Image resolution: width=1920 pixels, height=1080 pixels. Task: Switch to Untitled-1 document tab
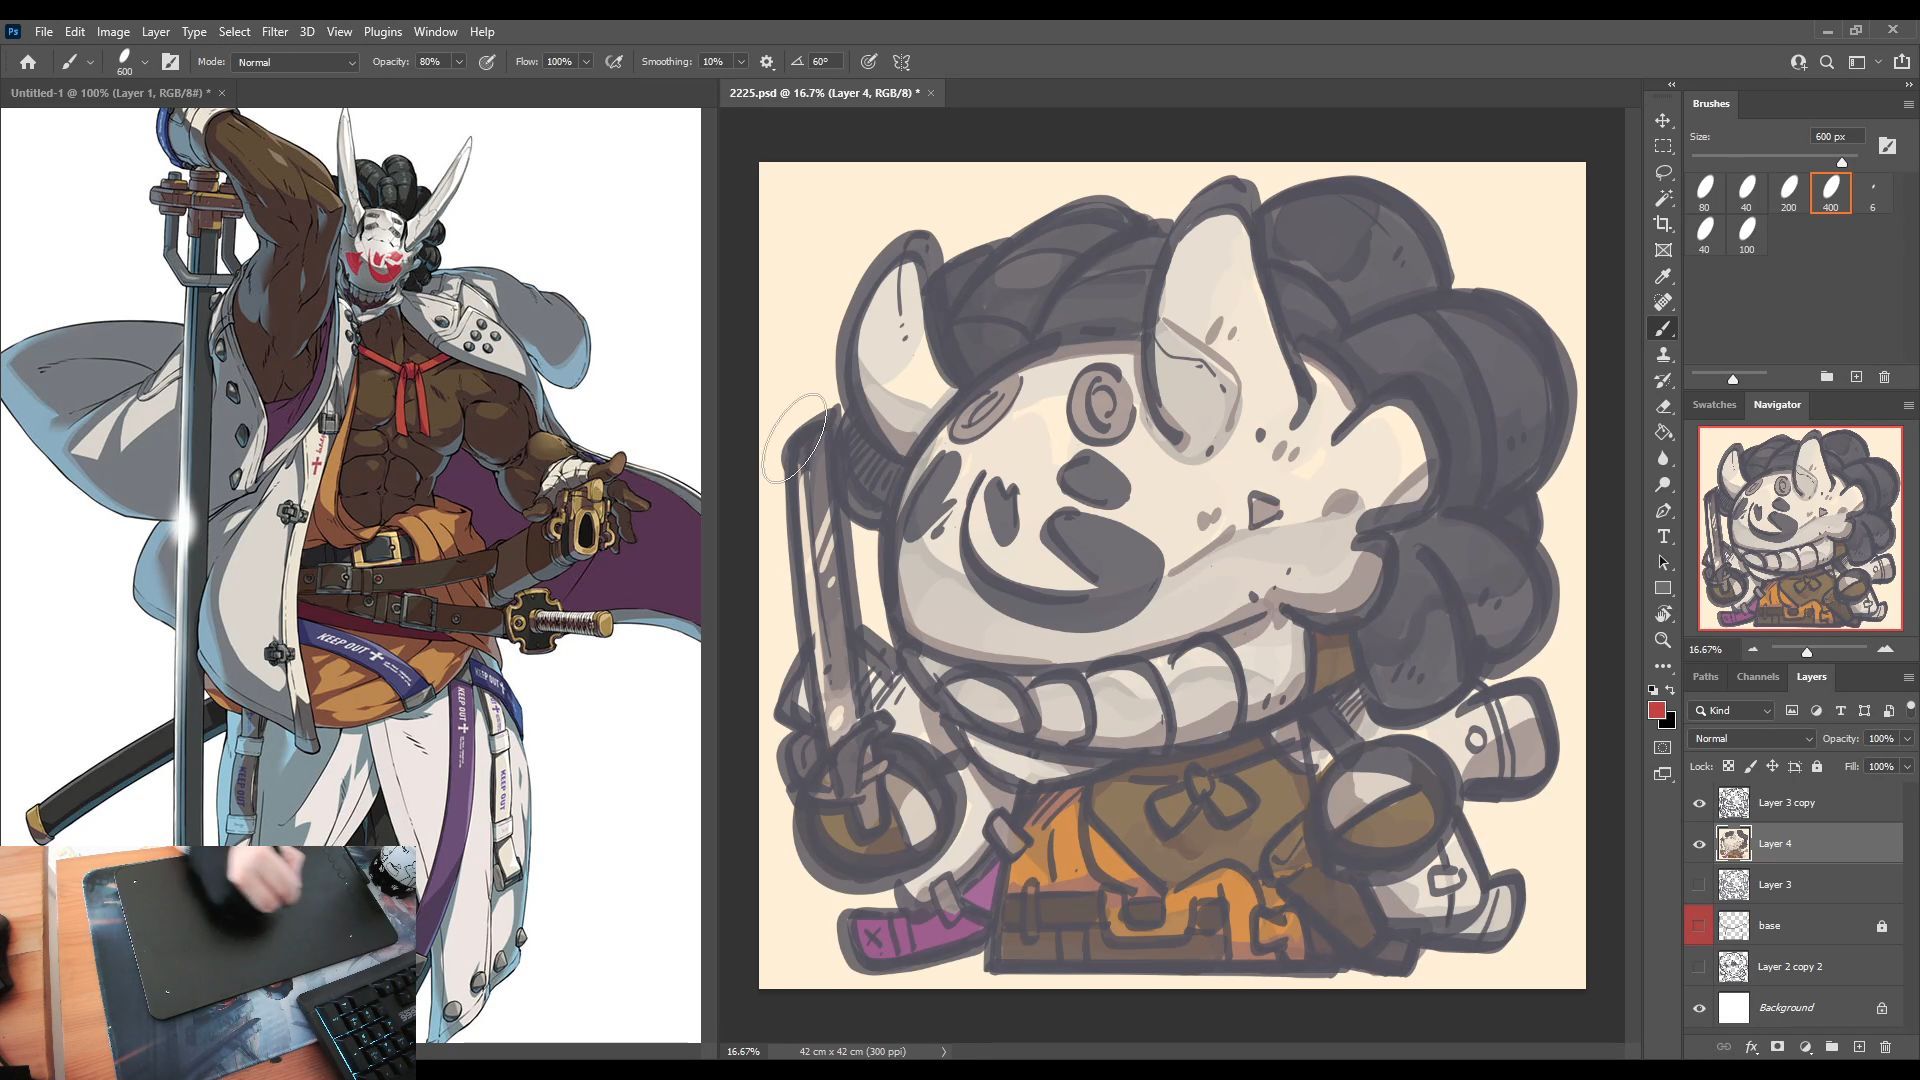coord(110,93)
